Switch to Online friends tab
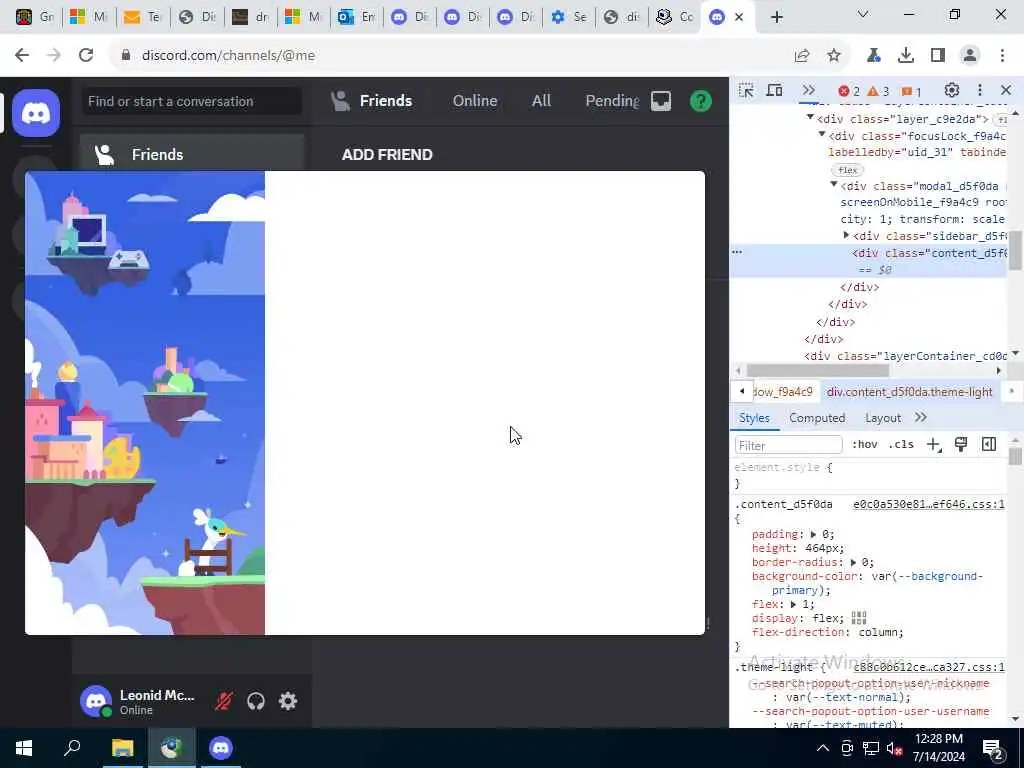The height and width of the screenshot is (768, 1024). pos(475,101)
